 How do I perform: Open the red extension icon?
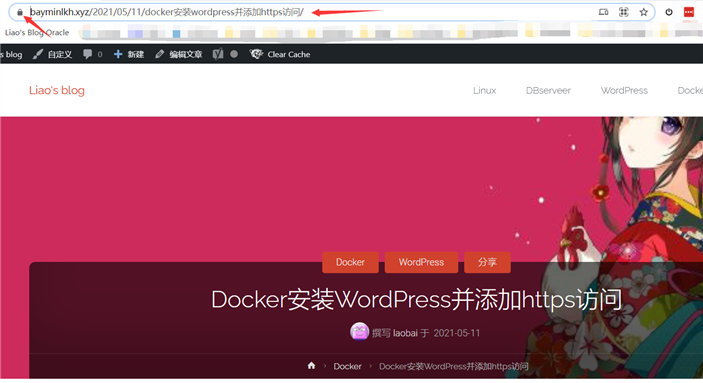point(689,12)
